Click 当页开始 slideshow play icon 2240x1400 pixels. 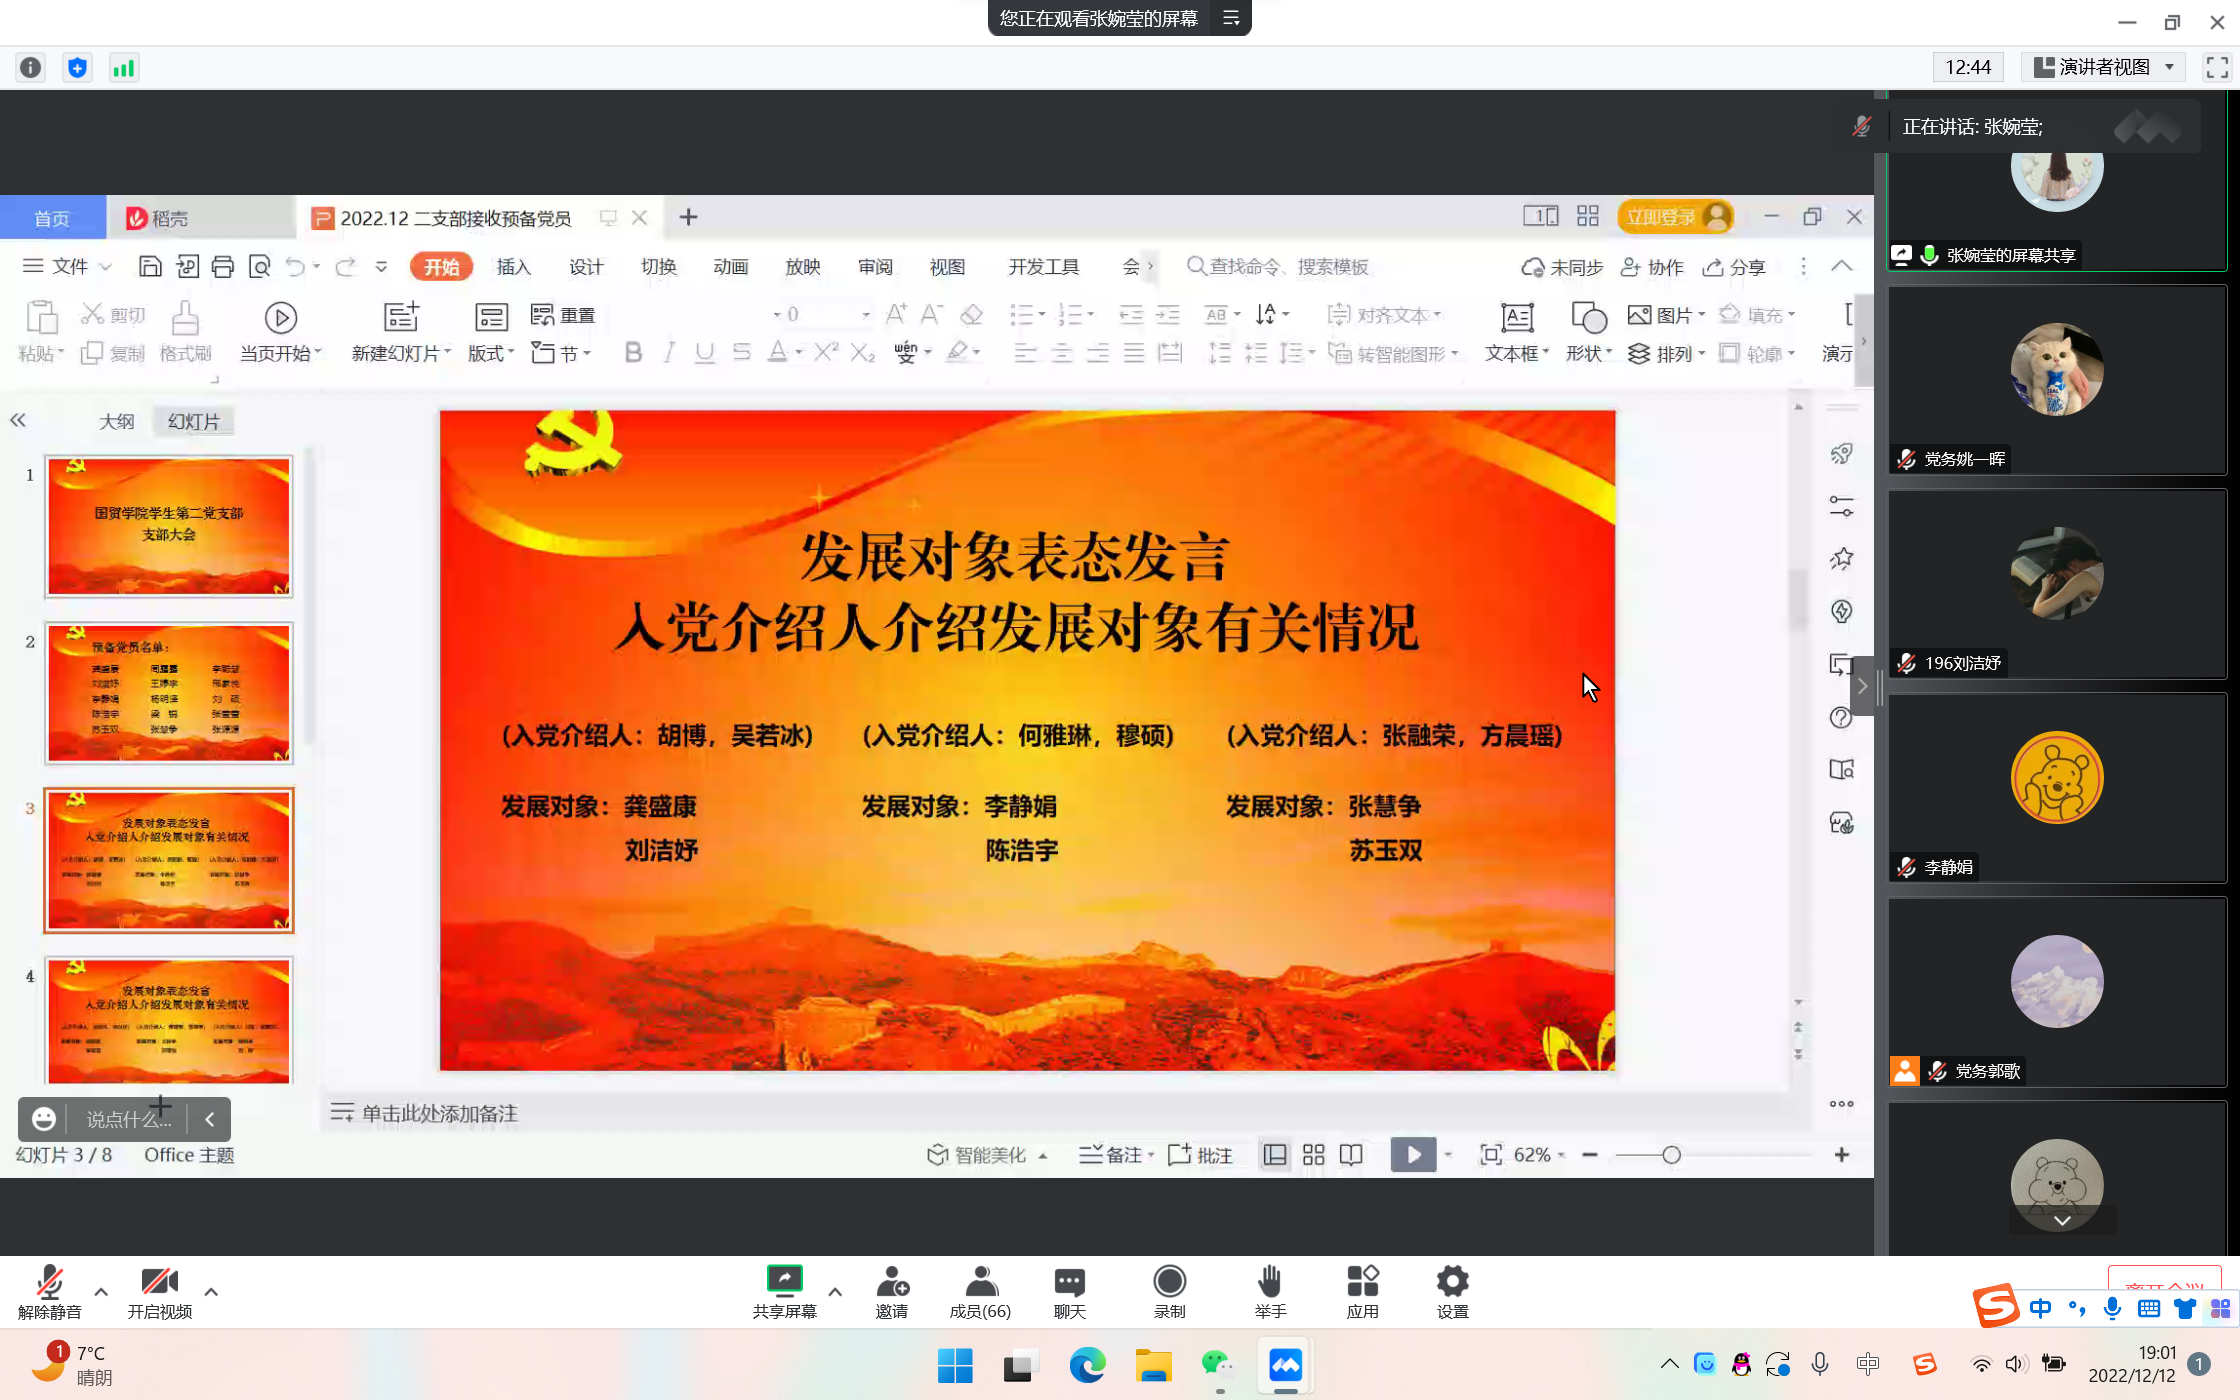[x=280, y=318]
